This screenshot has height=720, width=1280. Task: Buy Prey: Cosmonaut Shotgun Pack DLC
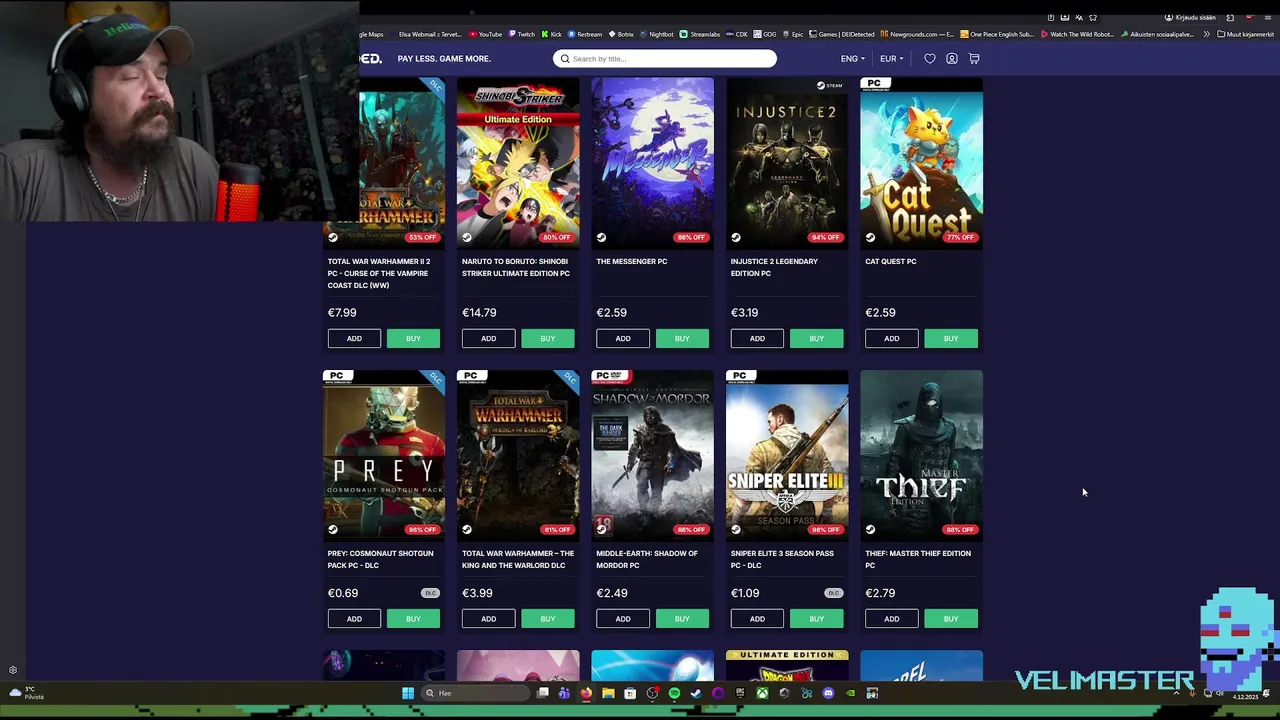coord(413,619)
